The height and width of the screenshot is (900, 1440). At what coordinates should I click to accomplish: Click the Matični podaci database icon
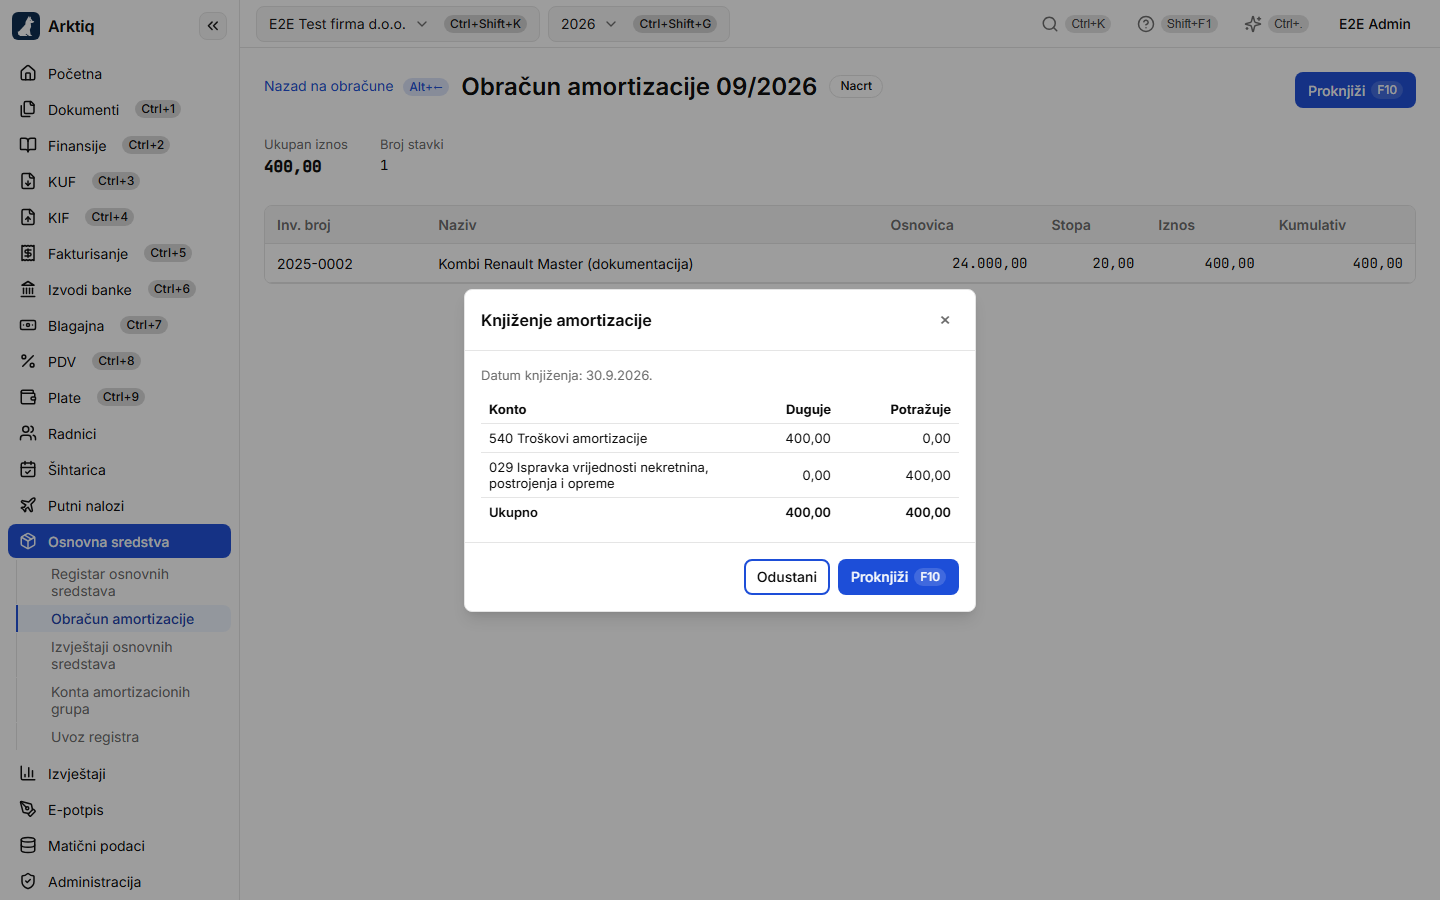(x=28, y=845)
